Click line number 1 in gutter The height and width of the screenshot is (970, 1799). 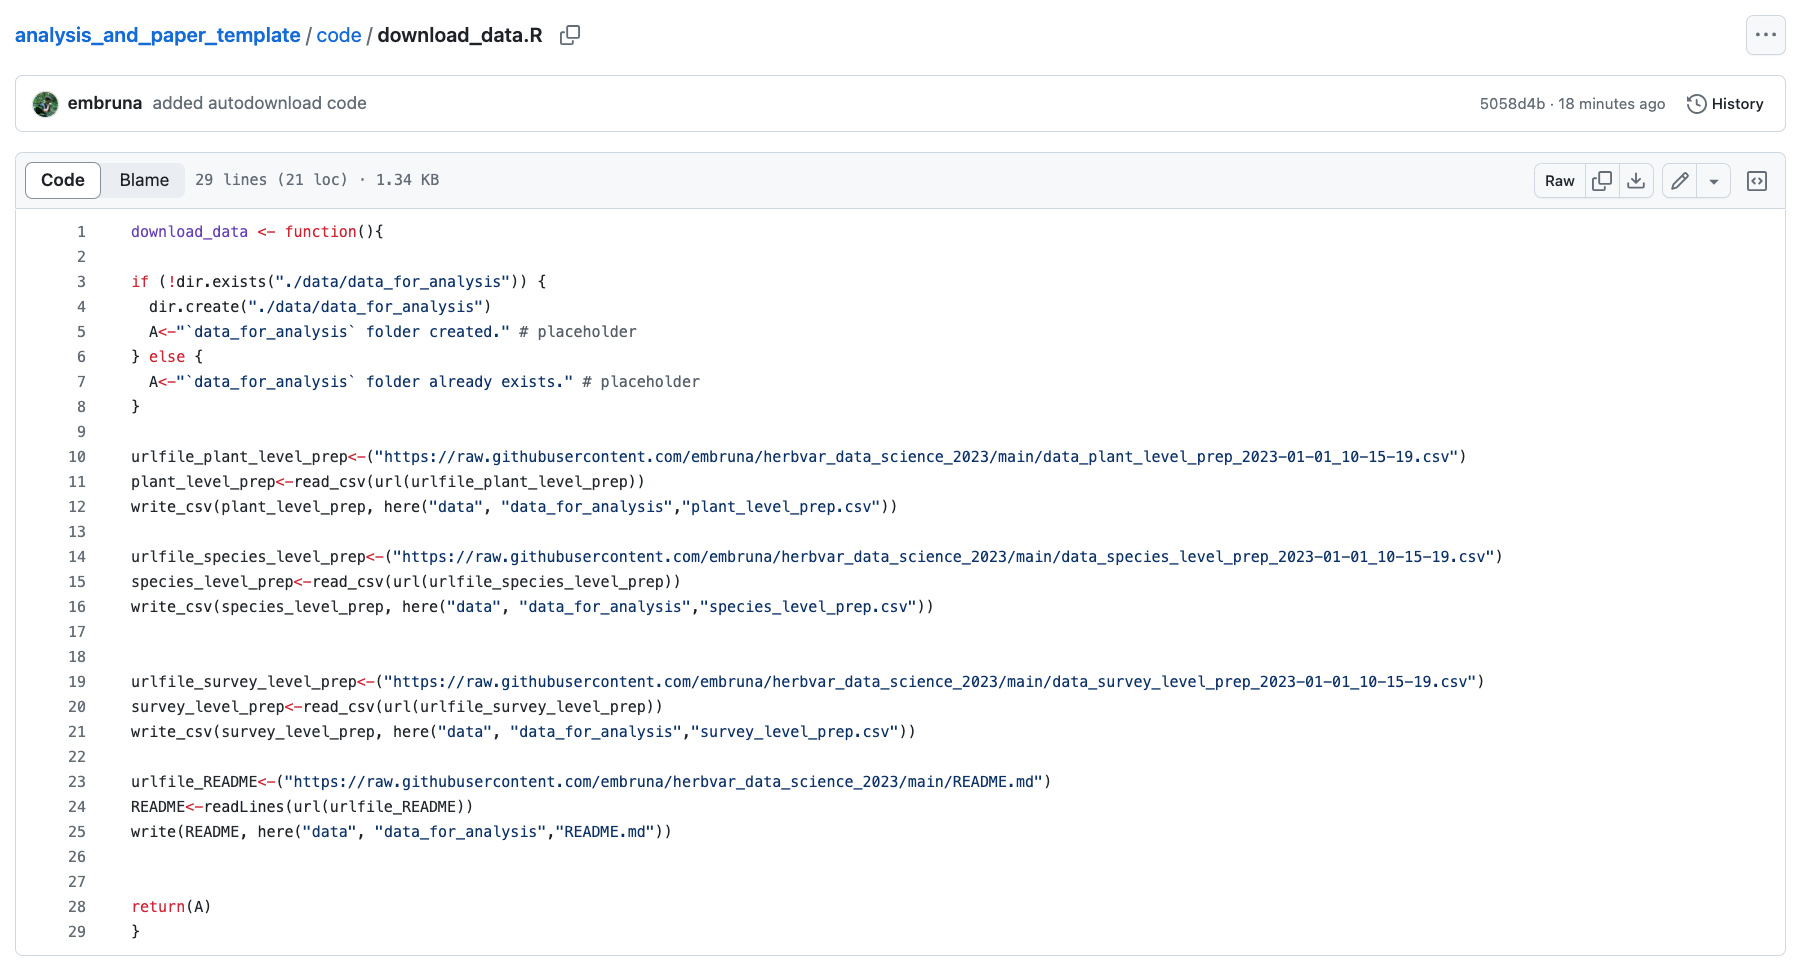[x=81, y=232]
